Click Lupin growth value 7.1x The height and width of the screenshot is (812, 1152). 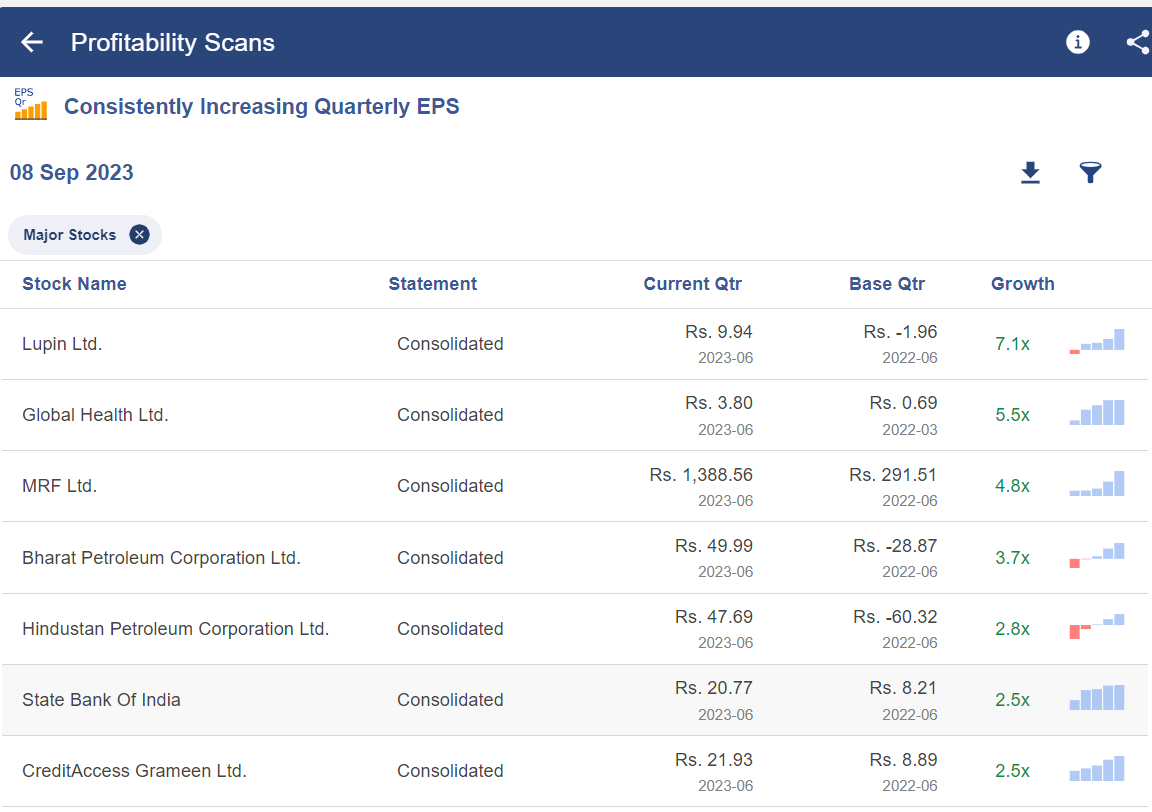coord(1012,344)
